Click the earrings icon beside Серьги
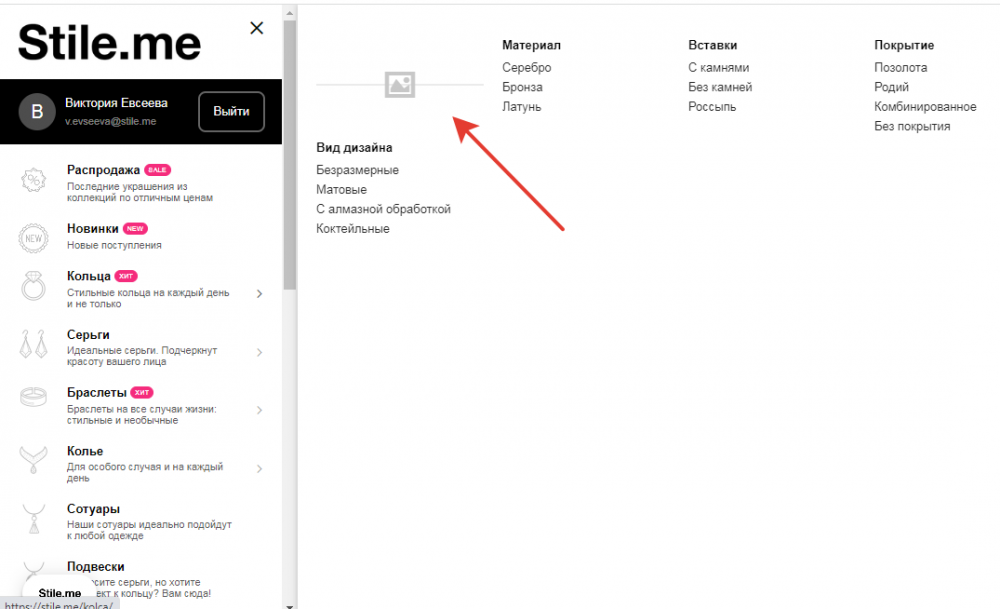Image resolution: width=1000 pixels, height=609 pixels. point(34,345)
